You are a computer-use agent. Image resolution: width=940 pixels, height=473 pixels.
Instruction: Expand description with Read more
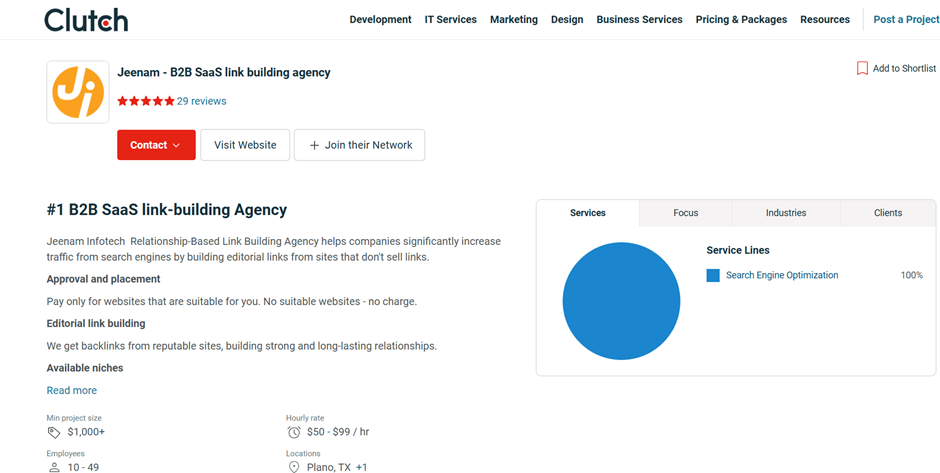[72, 390]
